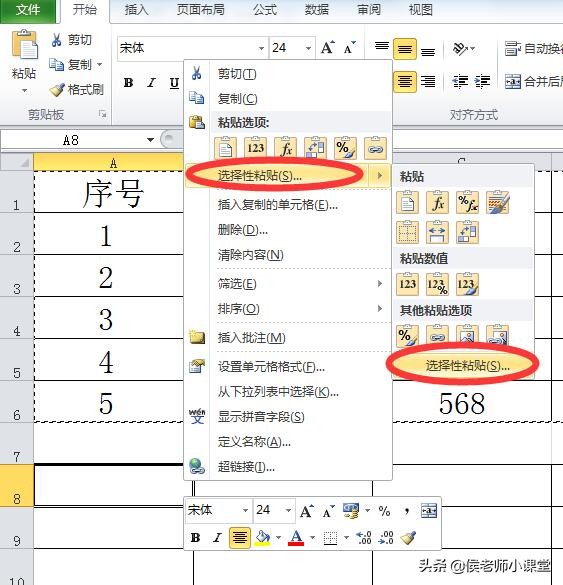Open the clipboard group dialog launcher

[x=102, y=114]
